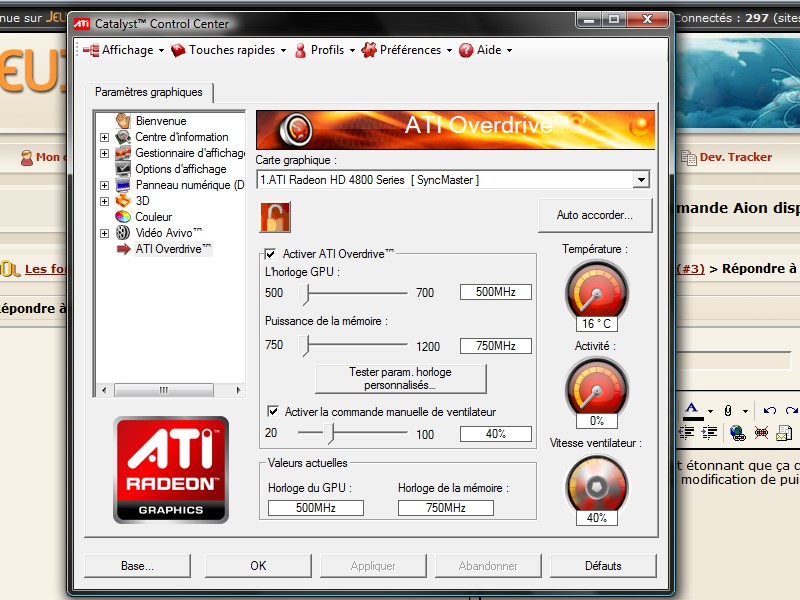Click the insert link globe icon in editor
This screenshot has height=600, width=800.
click(738, 433)
